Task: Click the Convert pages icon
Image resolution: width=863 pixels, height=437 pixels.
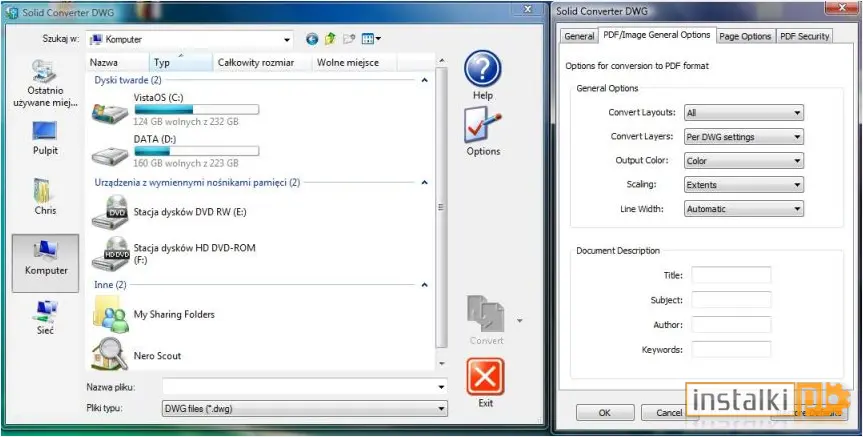Action: (x=485, y=314)
